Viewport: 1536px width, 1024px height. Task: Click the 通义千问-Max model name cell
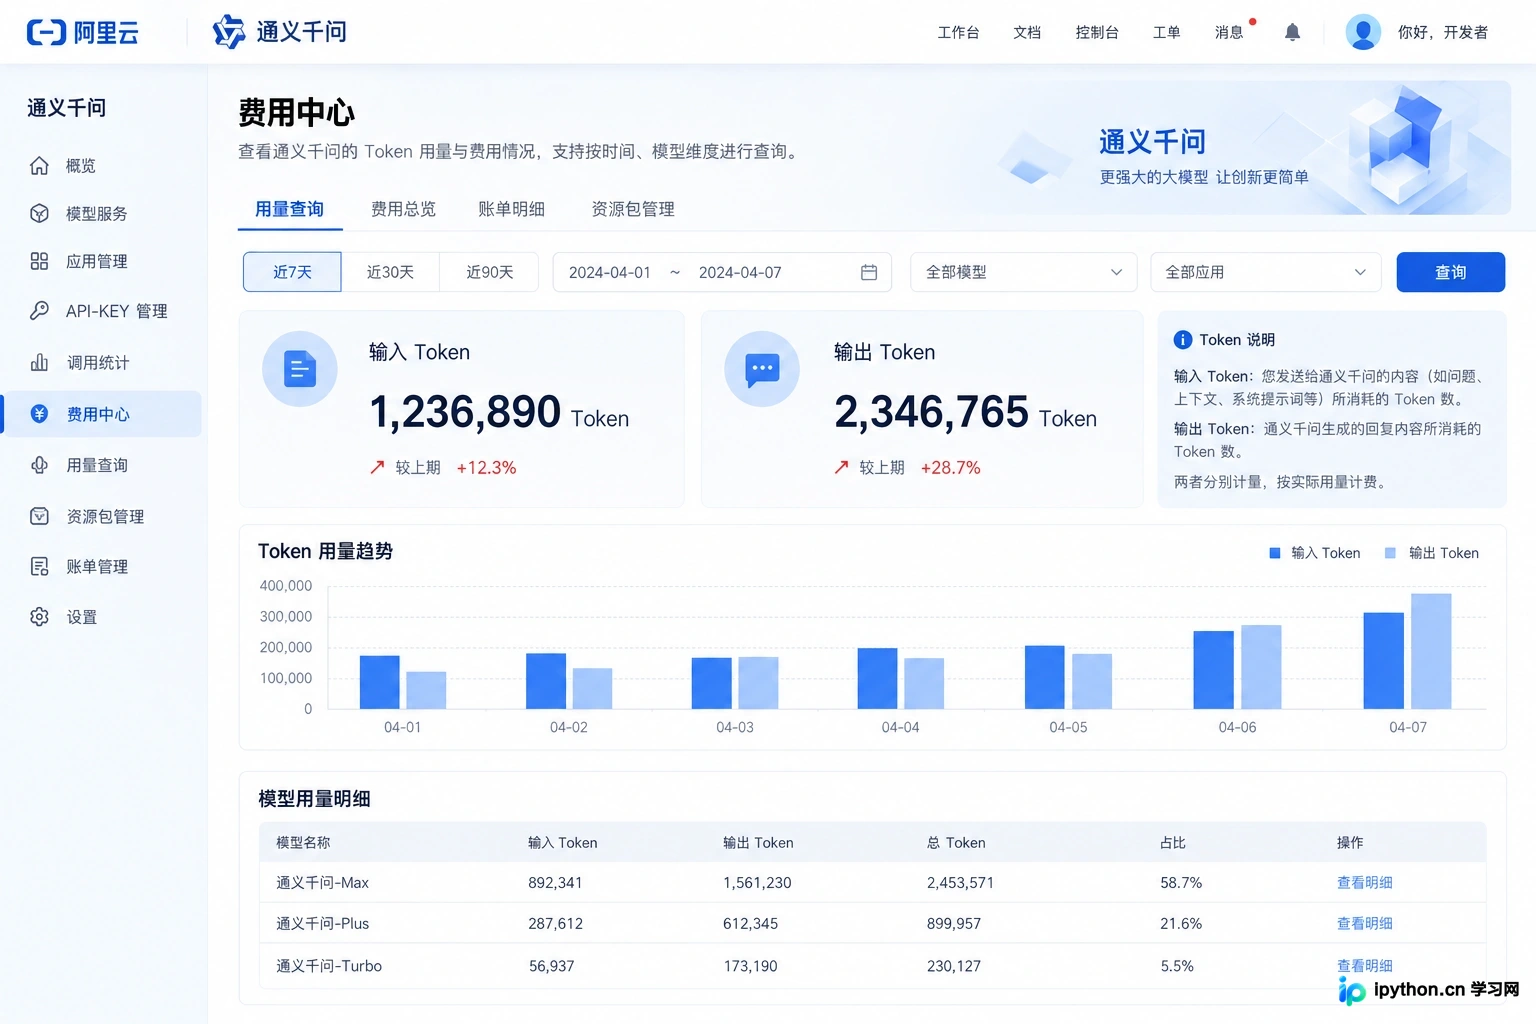pyautogui.click(x=322, y=882)
